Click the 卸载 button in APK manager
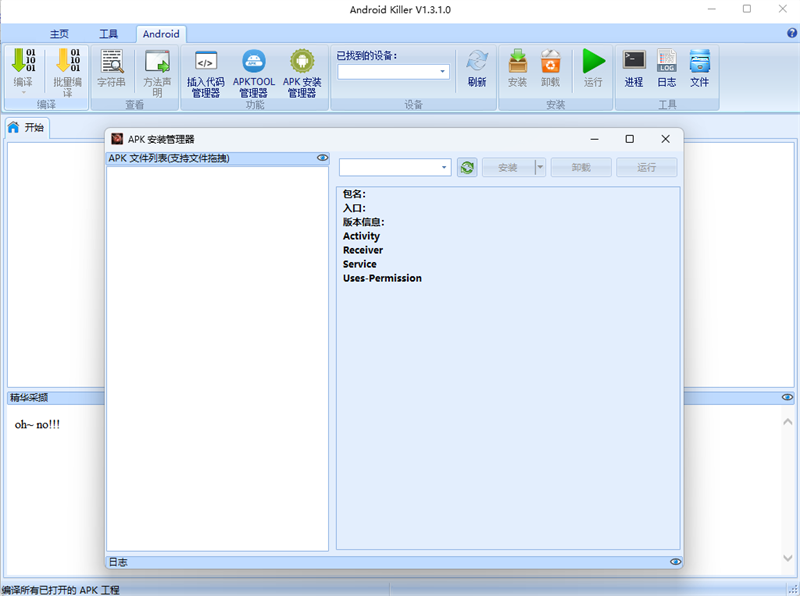The width and height of the screenshot is (800, 596). 581,167
